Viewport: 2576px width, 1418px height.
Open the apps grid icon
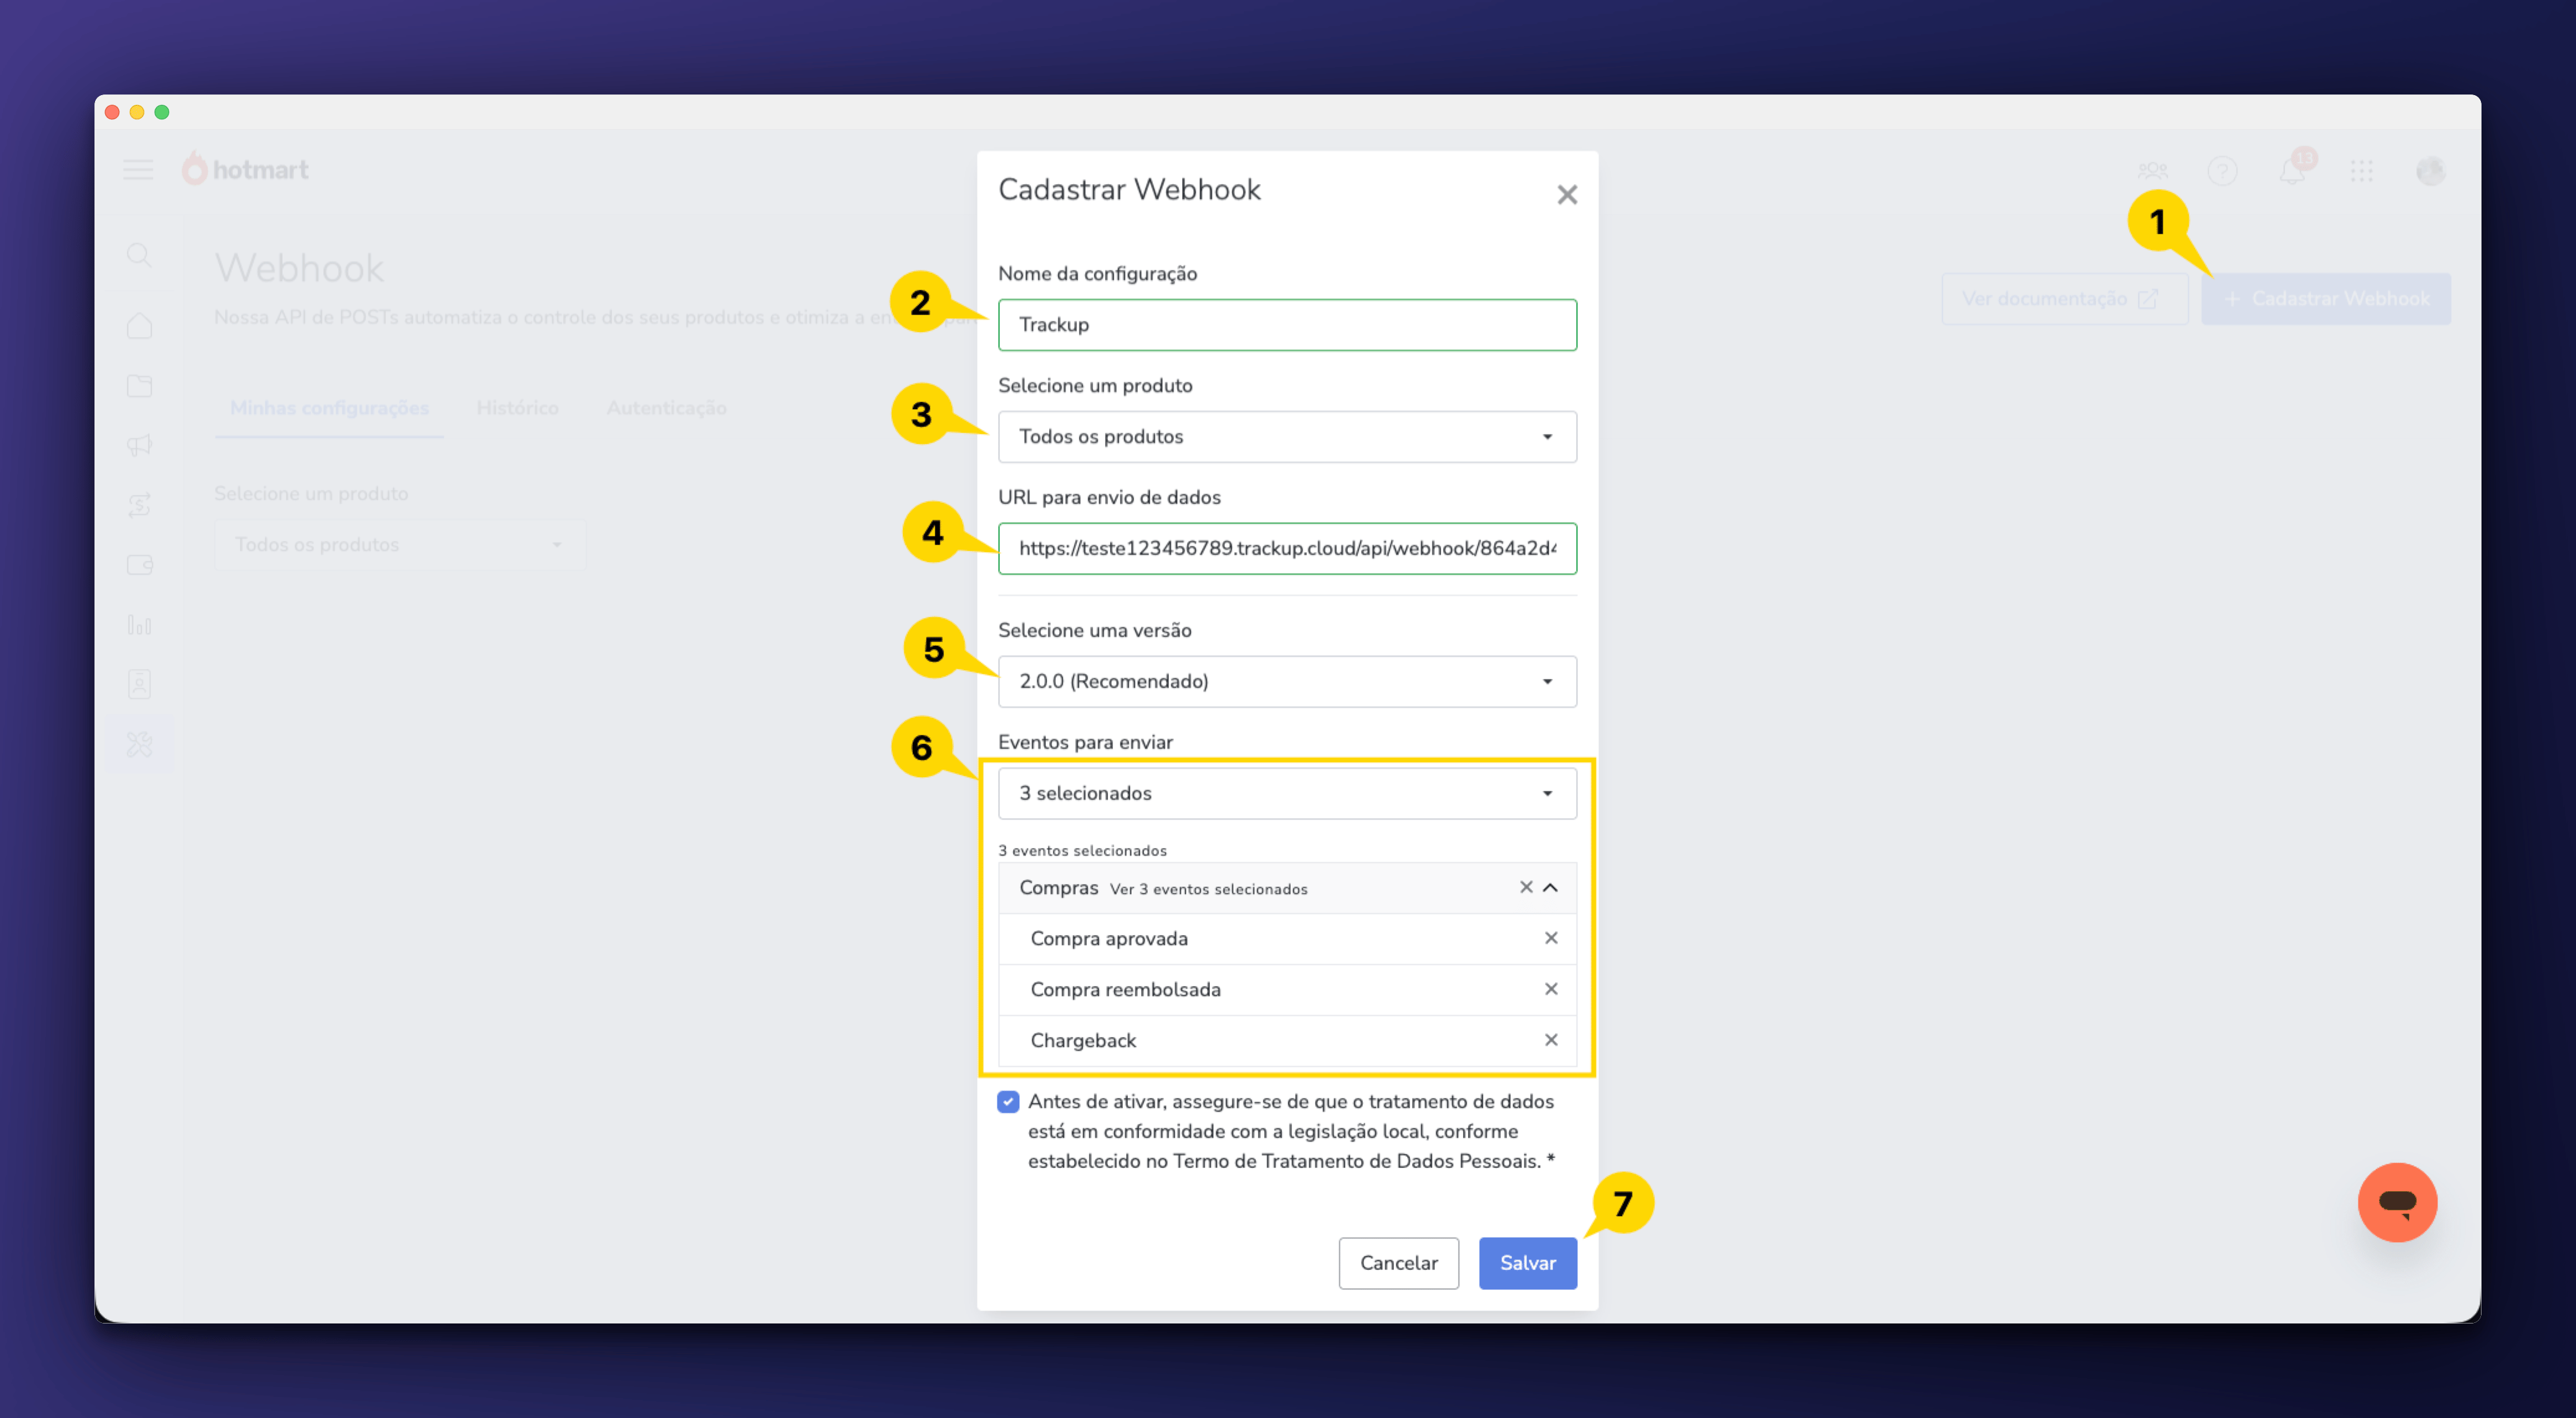pyautogui.click(x=2362, y=171)
